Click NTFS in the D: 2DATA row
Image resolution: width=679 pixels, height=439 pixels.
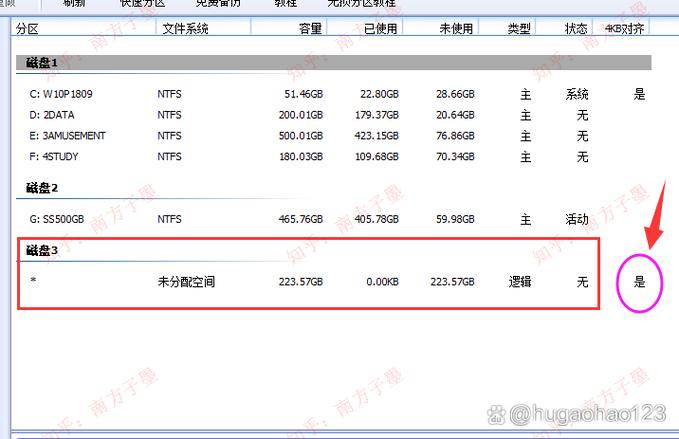169,115
